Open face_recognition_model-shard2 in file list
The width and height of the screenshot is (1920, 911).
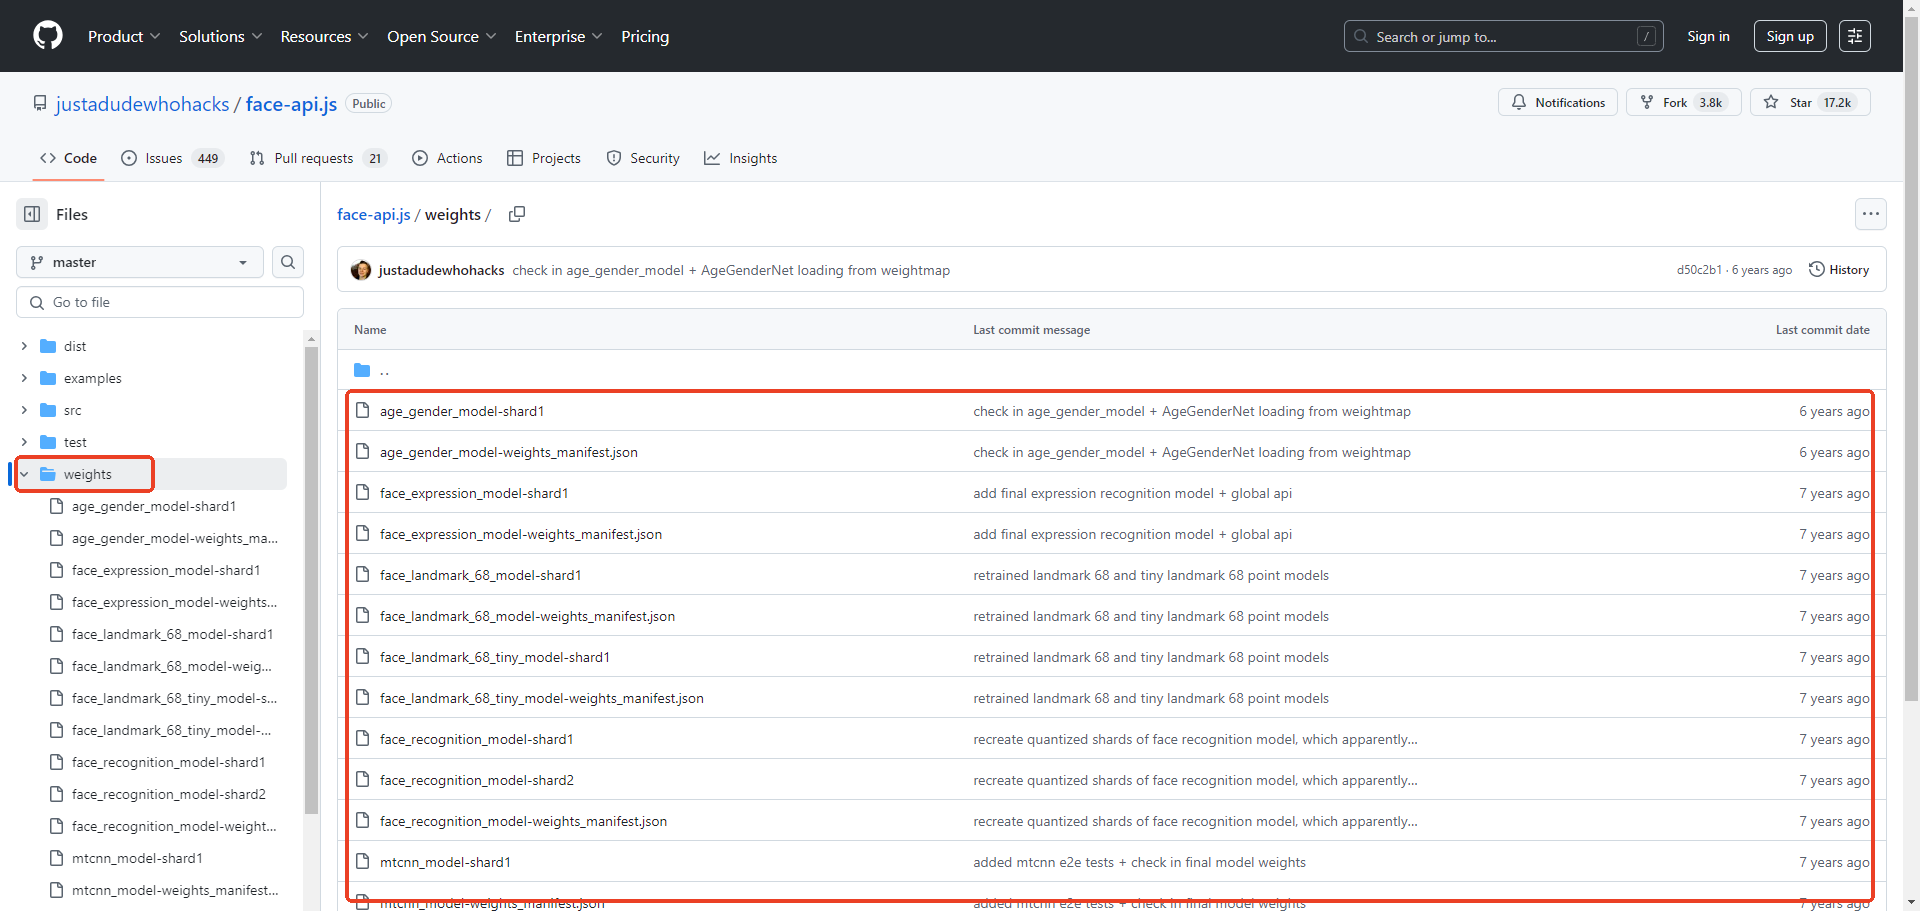(477, 780)
